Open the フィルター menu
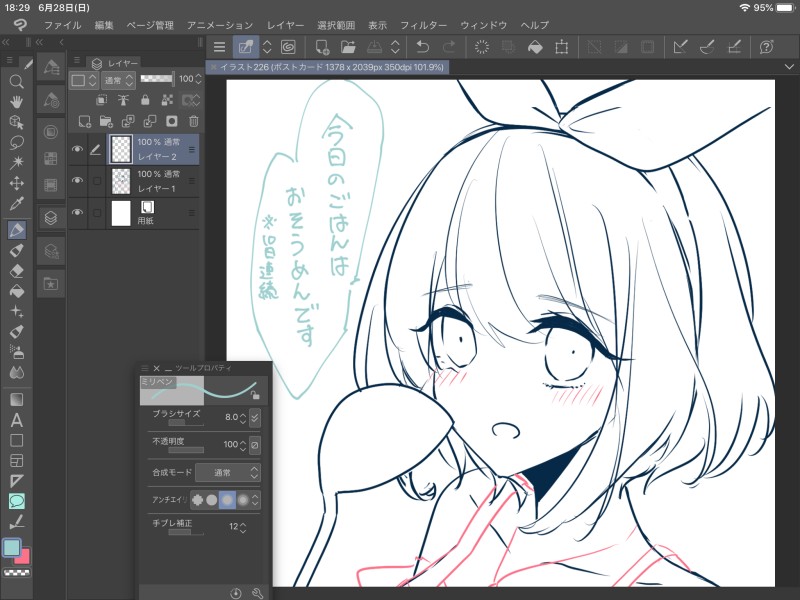Screen dimensions: 800x600 (423, 25)
